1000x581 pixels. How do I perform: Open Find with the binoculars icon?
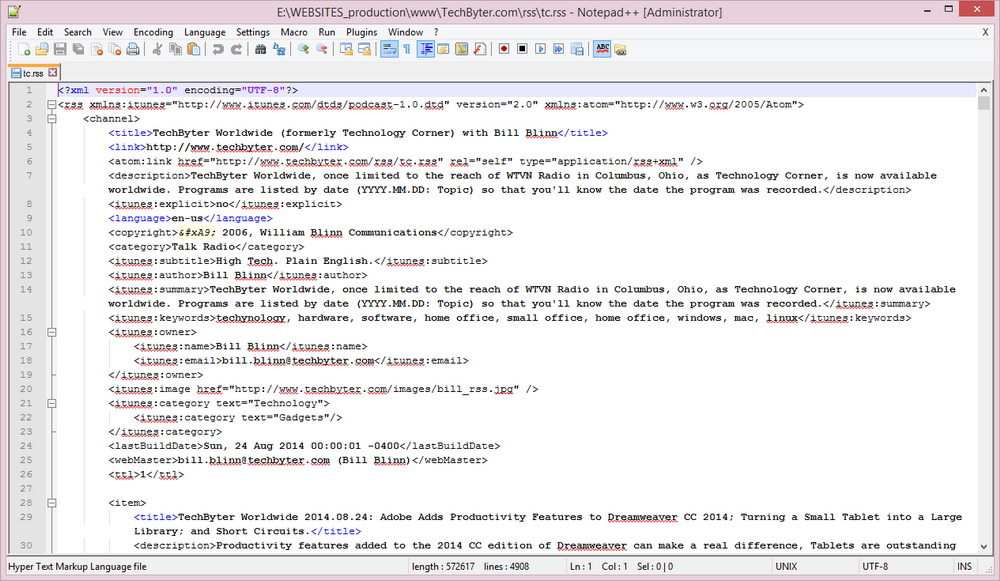[260, 49]
